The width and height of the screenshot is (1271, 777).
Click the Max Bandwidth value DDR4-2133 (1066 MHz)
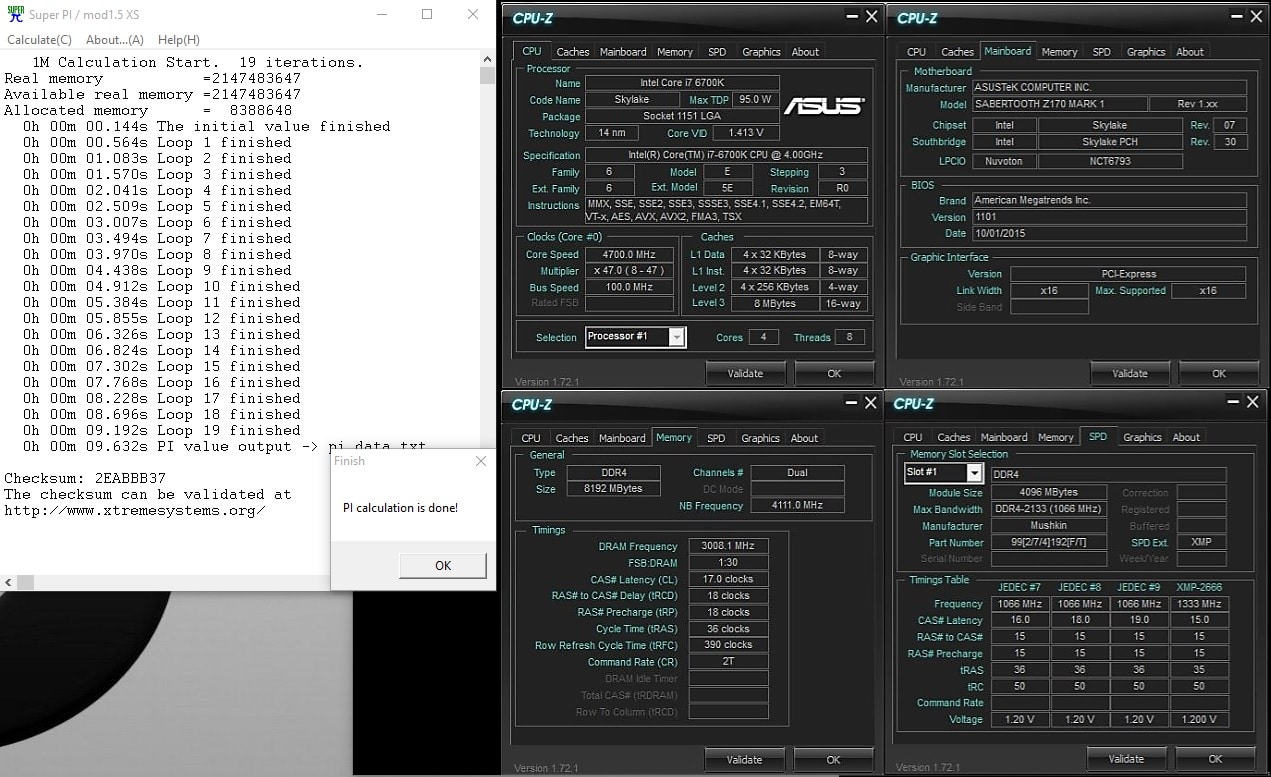pyautogui.click(x=1048, y=510)
